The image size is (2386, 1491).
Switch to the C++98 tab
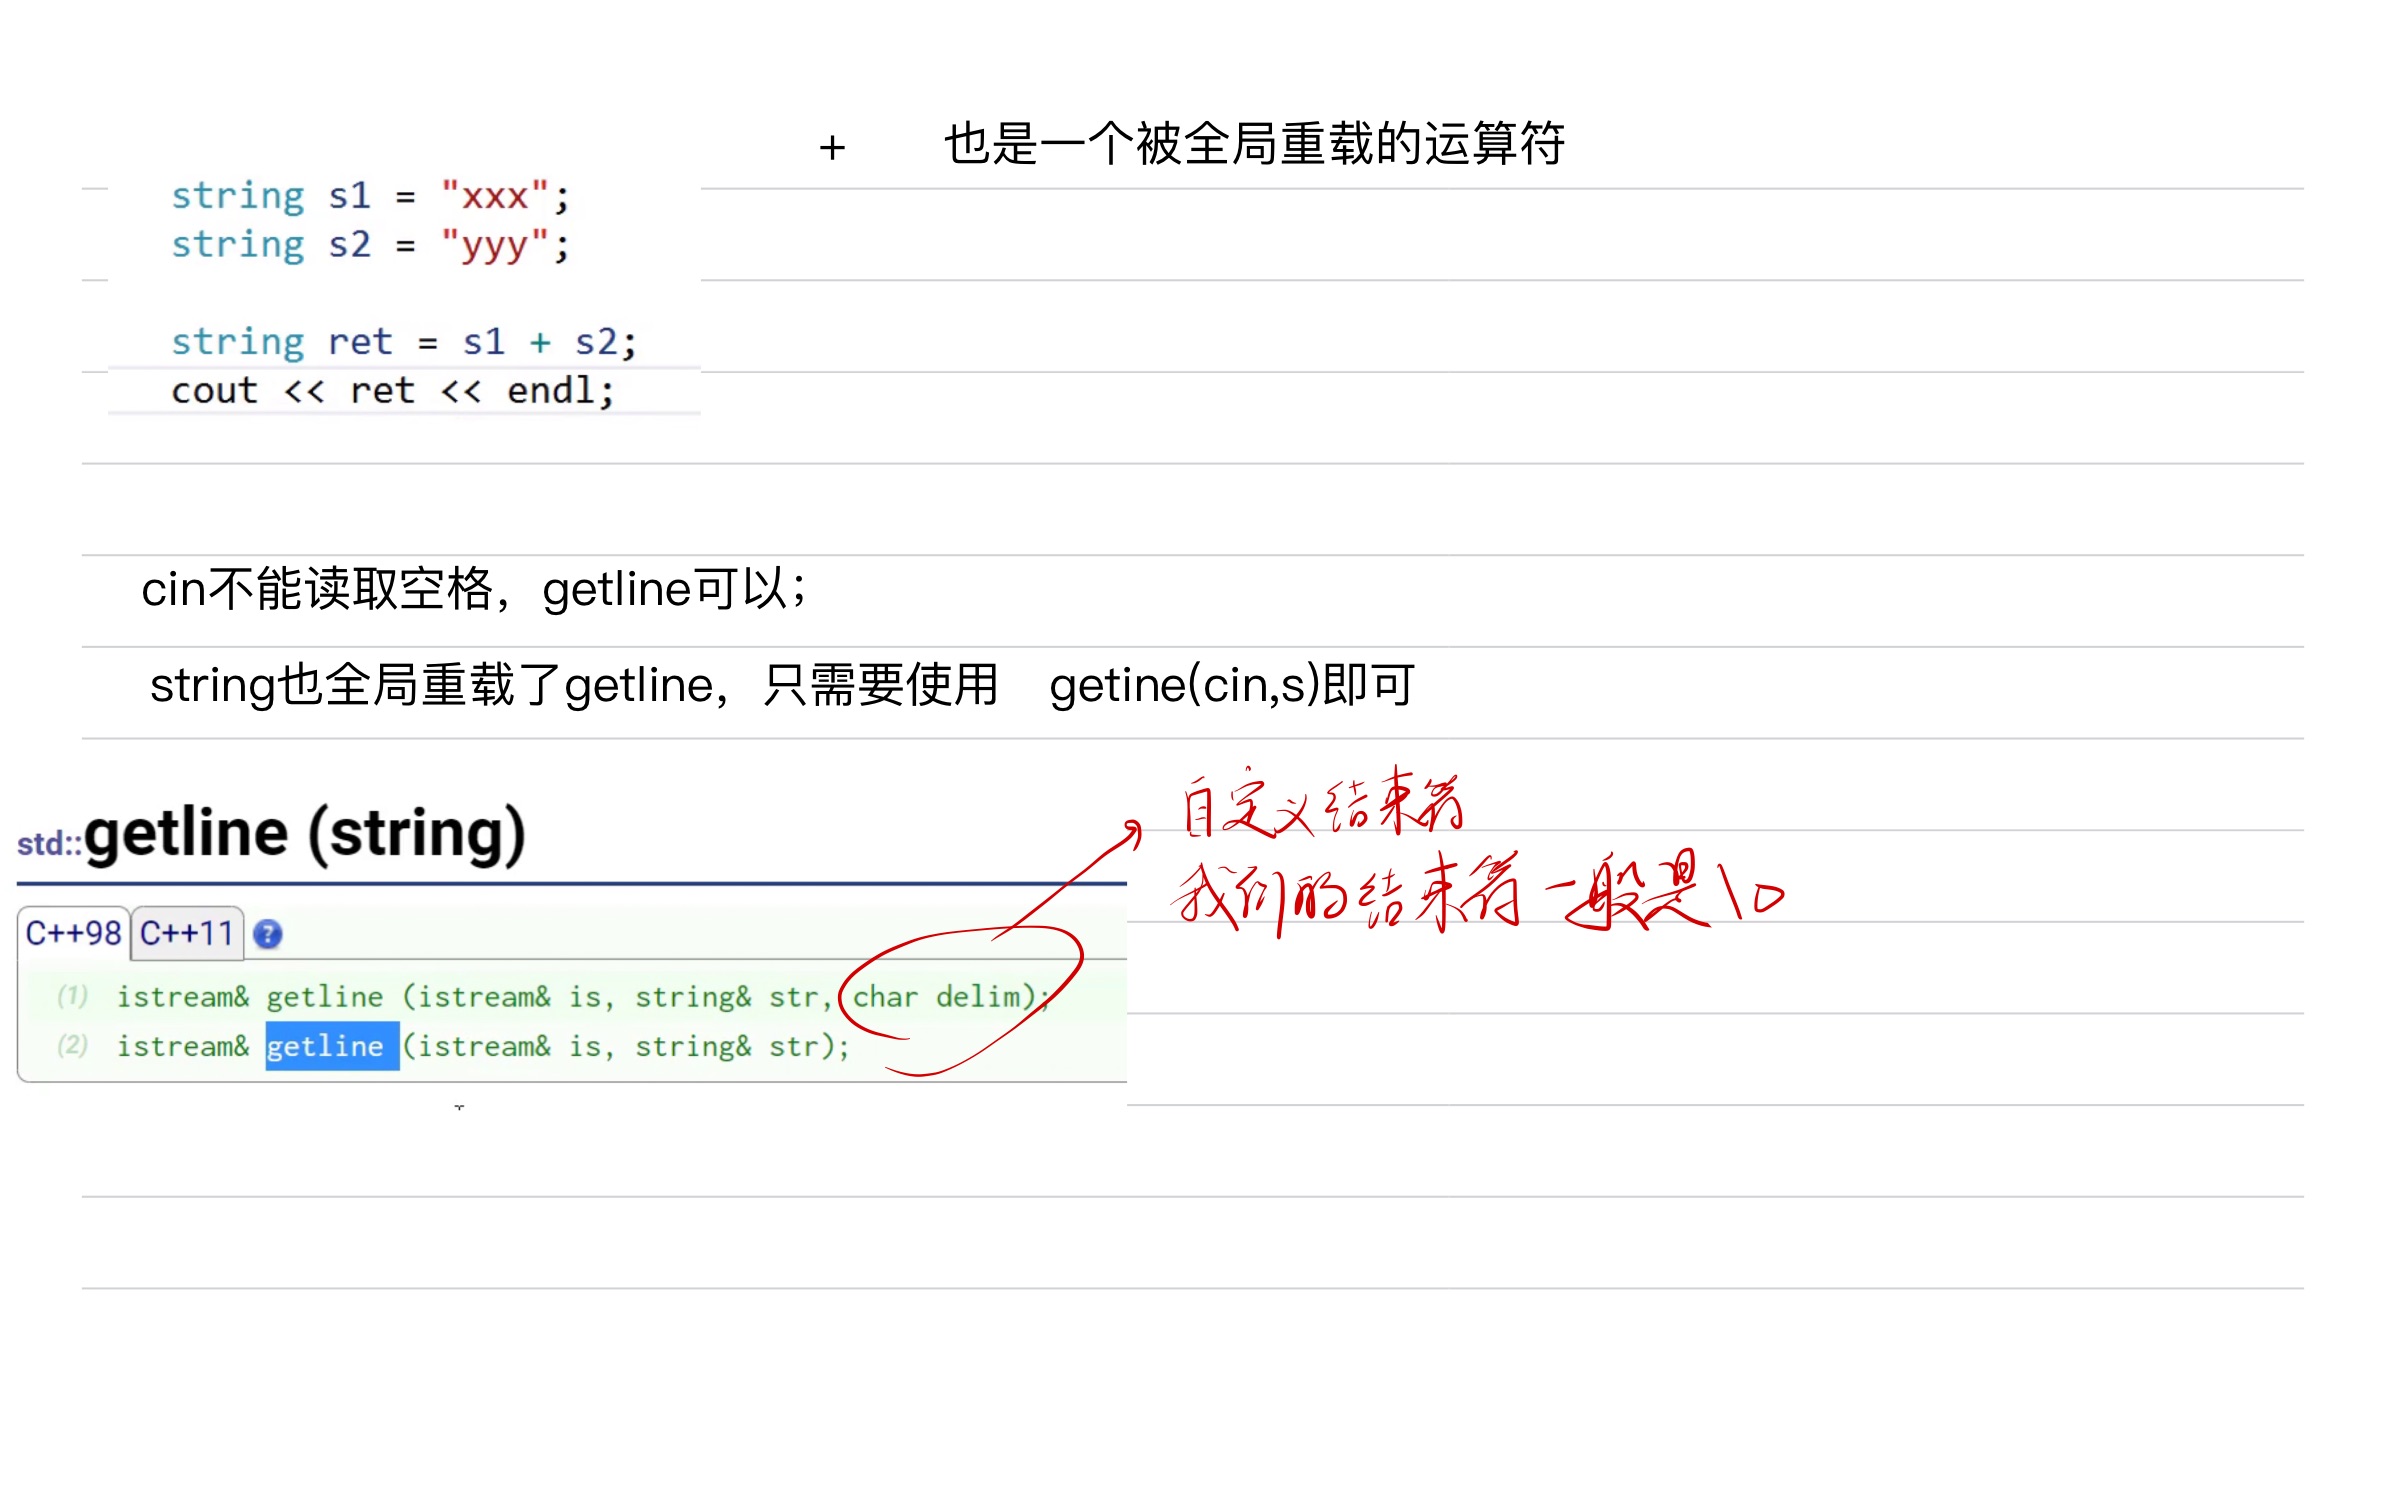pyautogui.click(x=73, y=934)
